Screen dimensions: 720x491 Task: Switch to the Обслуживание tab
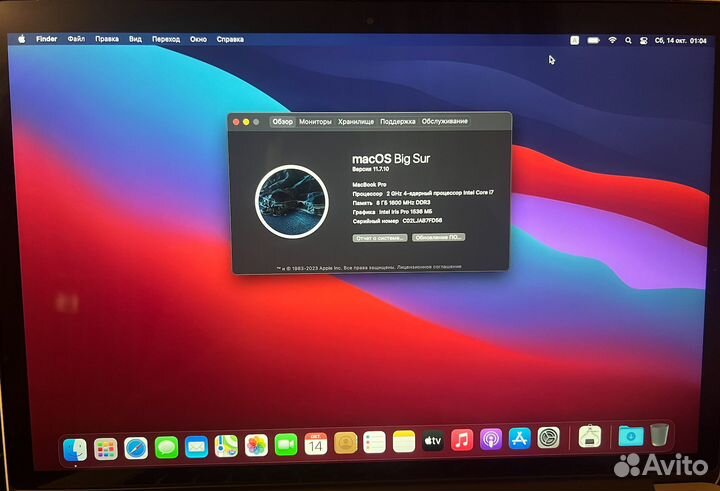444,121
